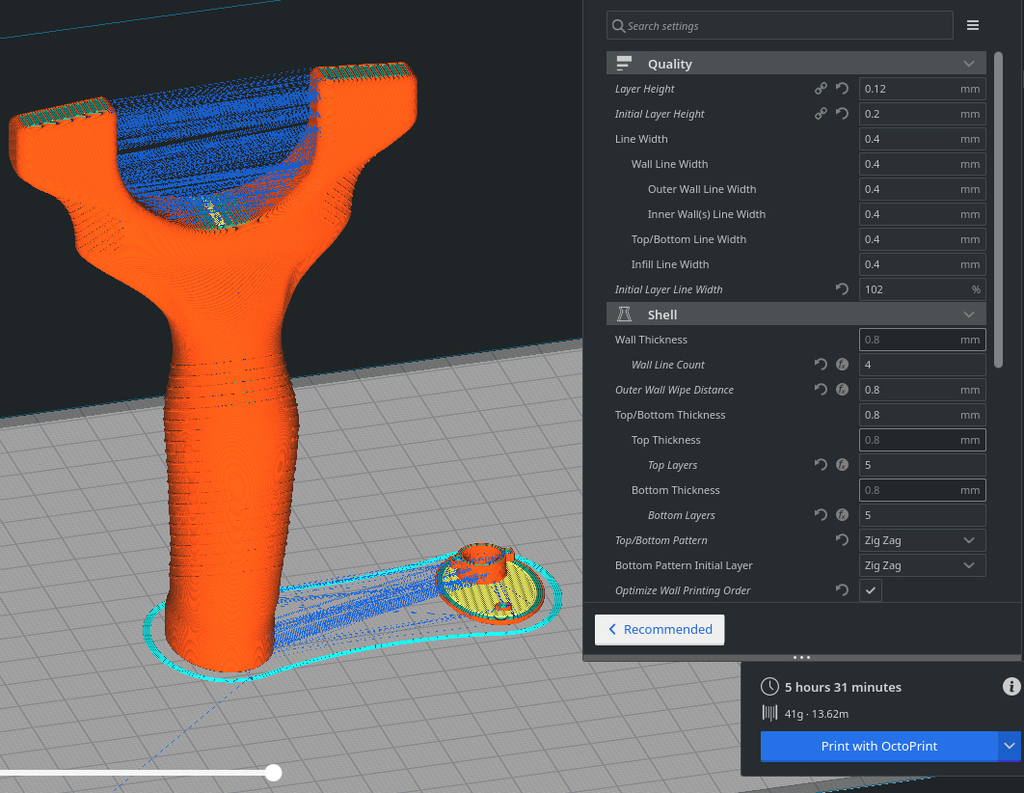Switch back to Recommended settings
The width and height of the screenshot is (1024, 793).
click(660, 630)
